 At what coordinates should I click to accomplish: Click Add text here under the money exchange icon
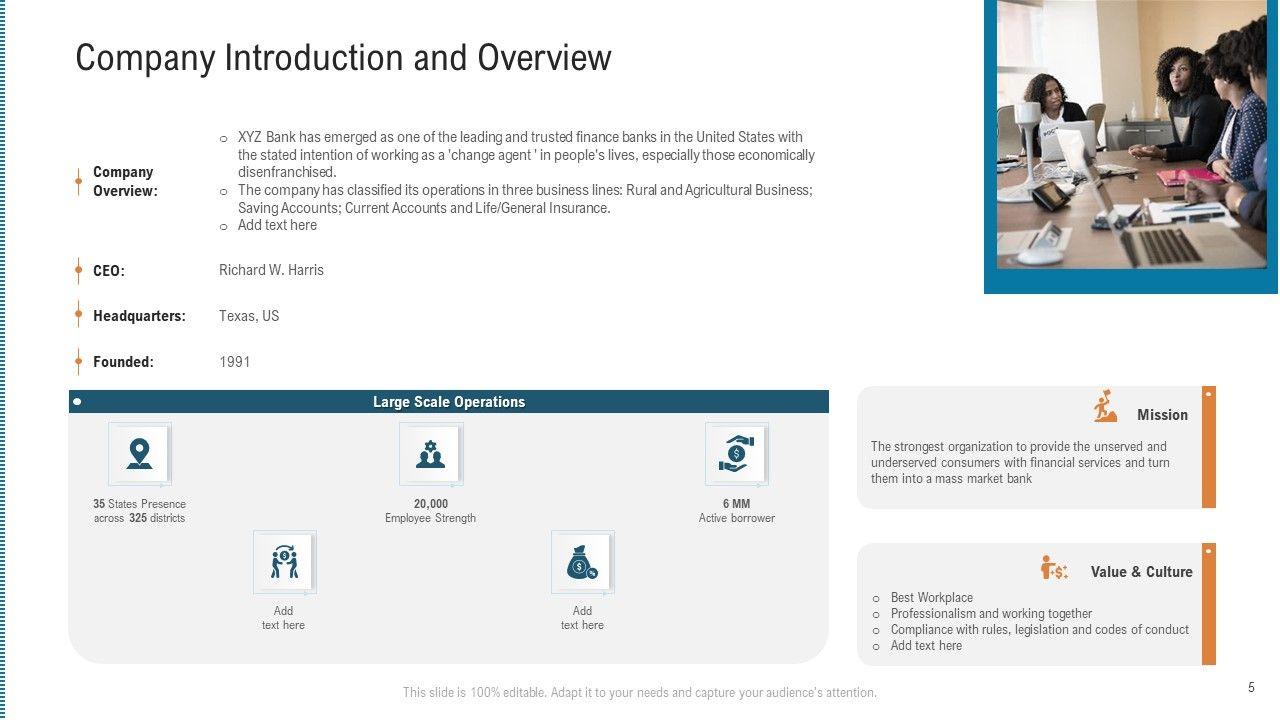coord(284,618)
